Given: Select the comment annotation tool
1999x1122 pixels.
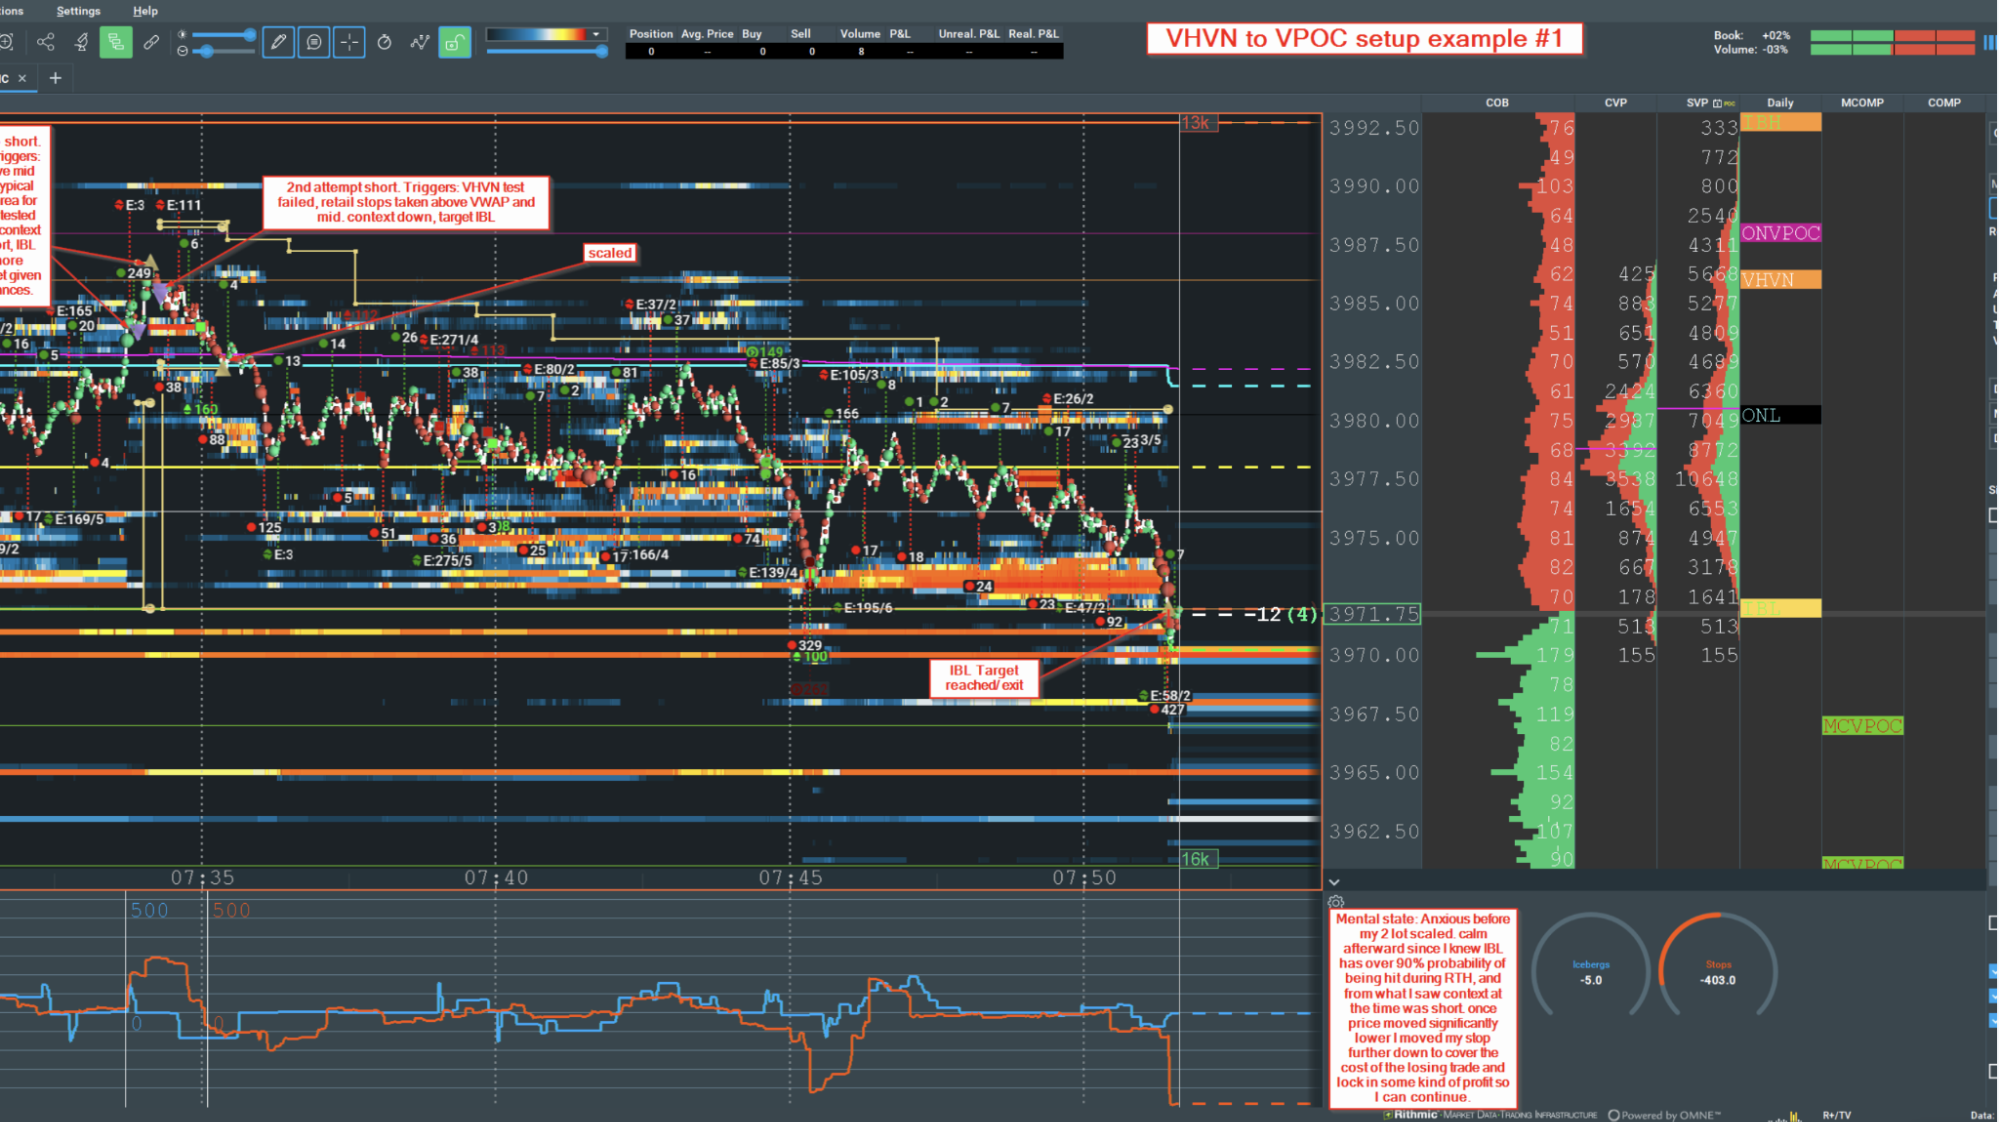Looking at the screenshot, I should click(314, 42).
